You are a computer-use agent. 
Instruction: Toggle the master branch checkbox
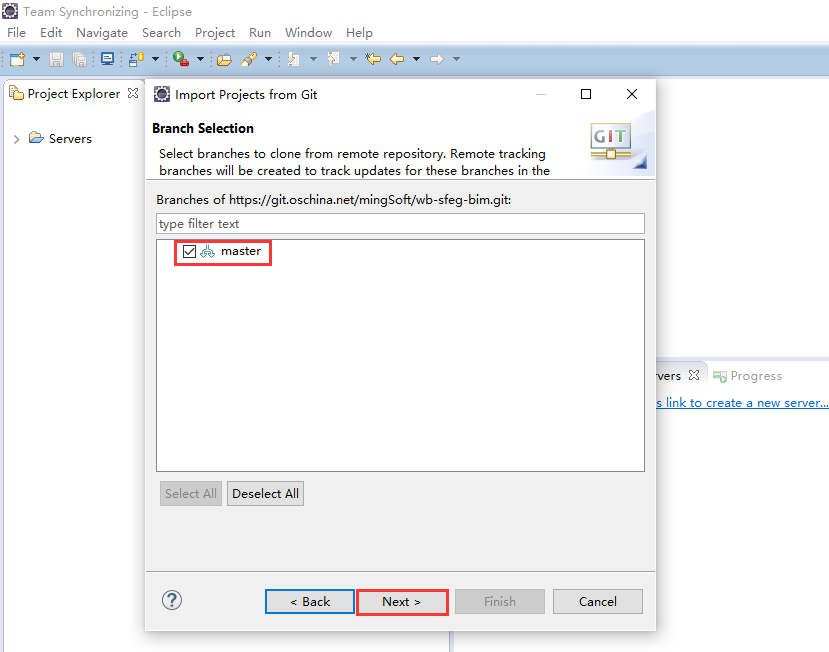(x=189, y=251)
